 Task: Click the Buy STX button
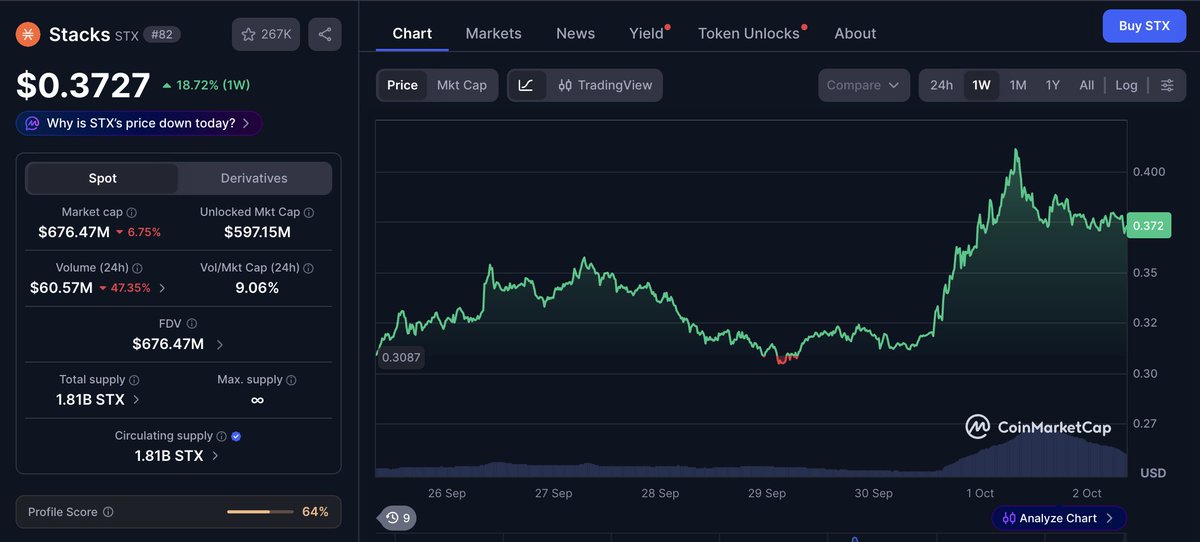(x=1143, y=25)
